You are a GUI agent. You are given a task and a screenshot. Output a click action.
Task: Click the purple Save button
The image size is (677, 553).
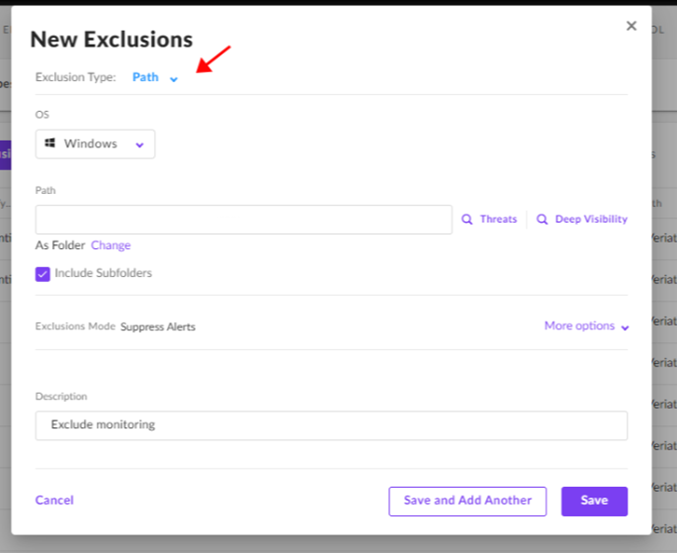(595, 501)
